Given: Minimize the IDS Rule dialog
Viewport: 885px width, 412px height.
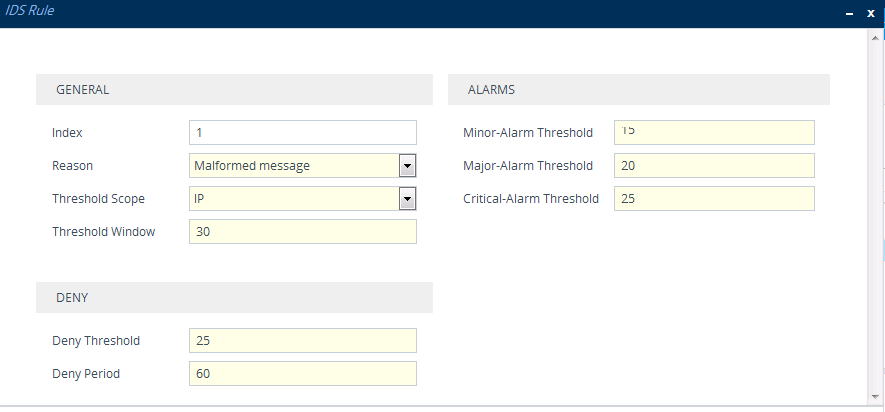Looking at the screenshot, I should (x=849, y=13).
